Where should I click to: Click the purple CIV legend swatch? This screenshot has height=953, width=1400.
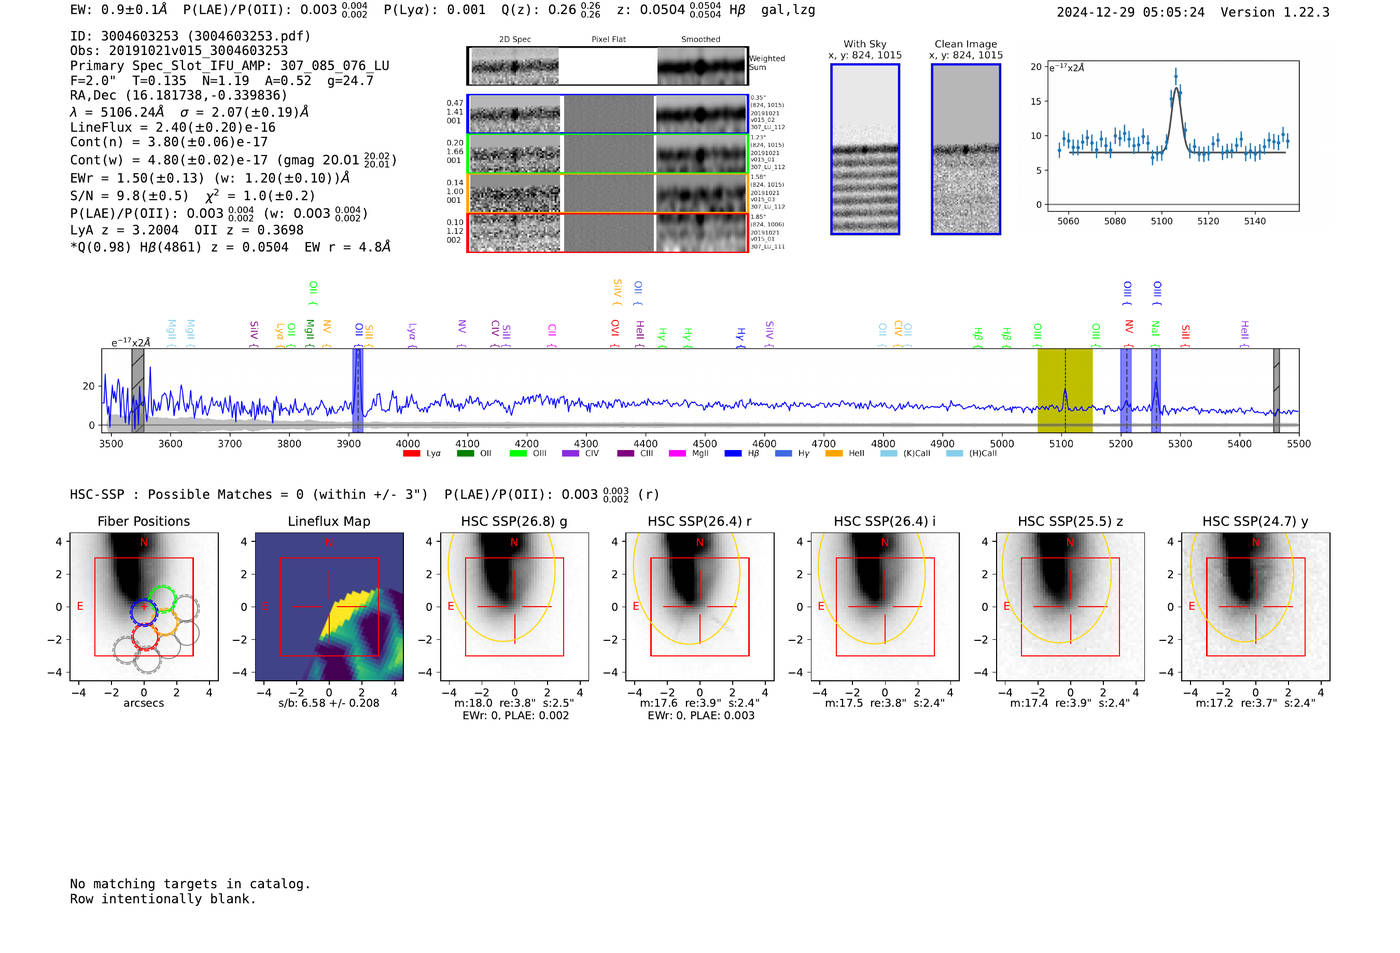(x=571, y=454)
